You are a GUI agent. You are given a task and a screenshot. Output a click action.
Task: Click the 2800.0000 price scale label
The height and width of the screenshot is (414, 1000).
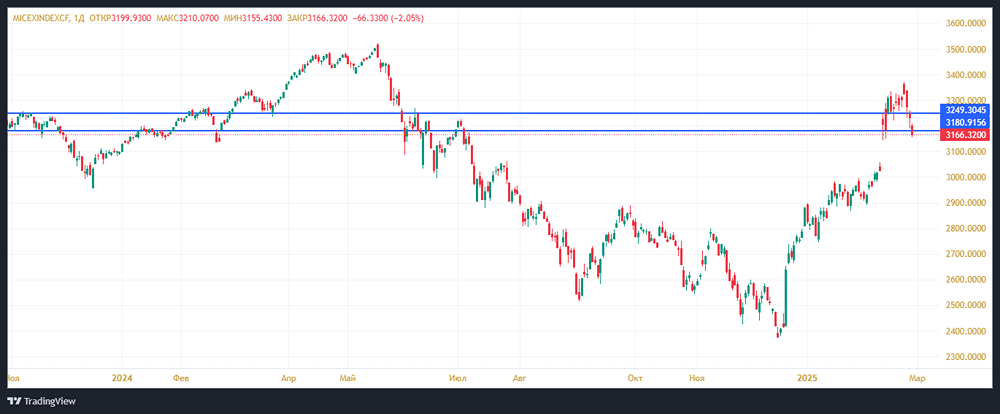tap(968, 229)
